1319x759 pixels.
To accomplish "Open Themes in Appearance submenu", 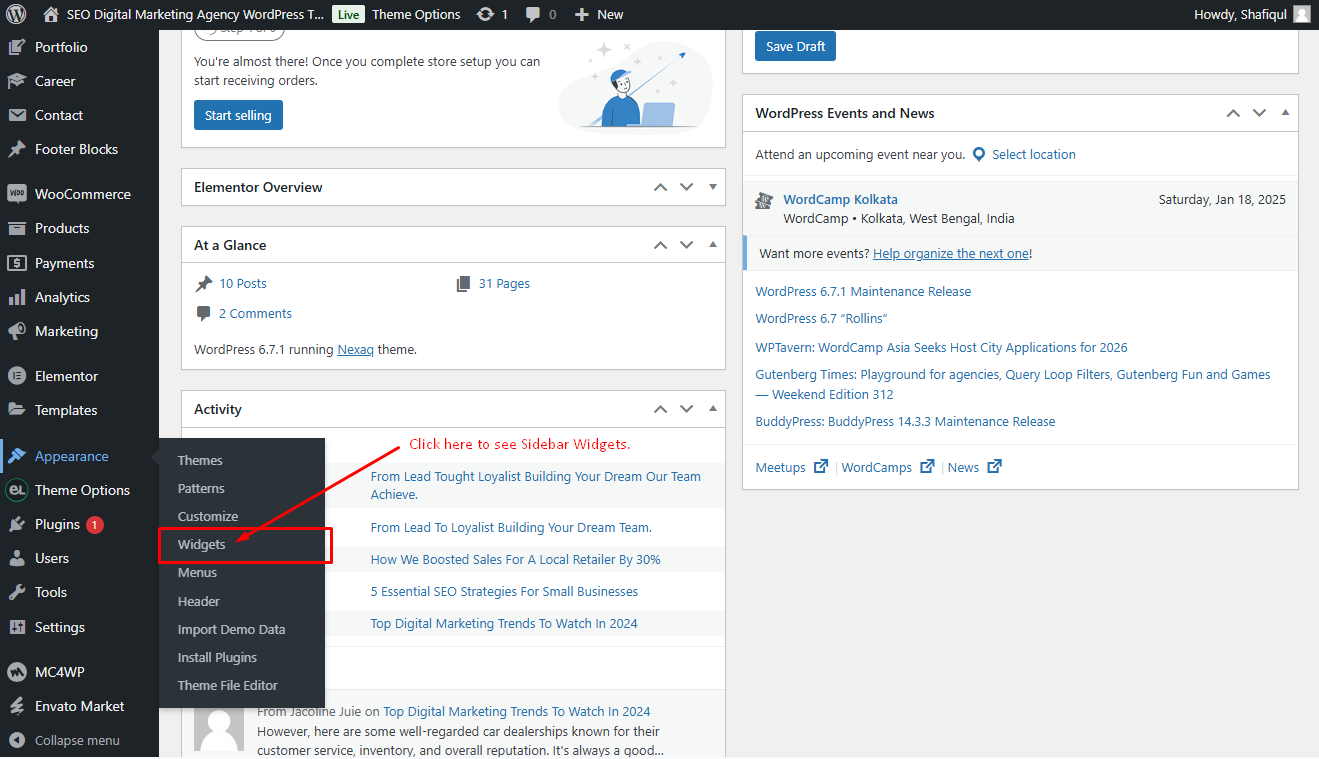I will coord(200,460).
